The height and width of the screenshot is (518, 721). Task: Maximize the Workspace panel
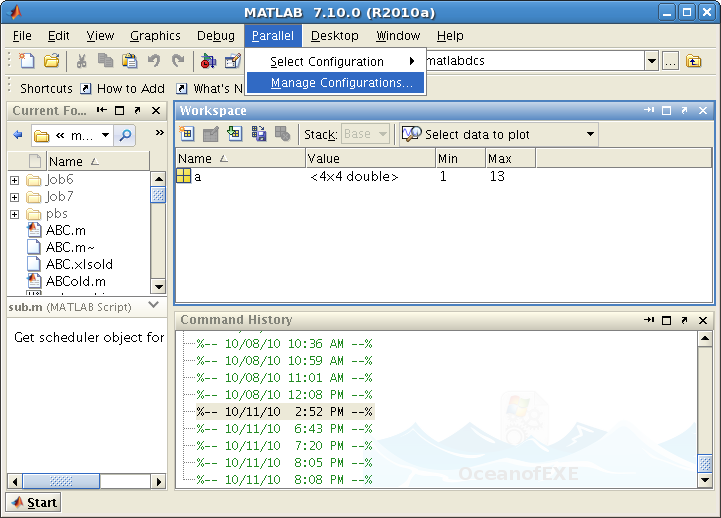click(x=666, y=110)
